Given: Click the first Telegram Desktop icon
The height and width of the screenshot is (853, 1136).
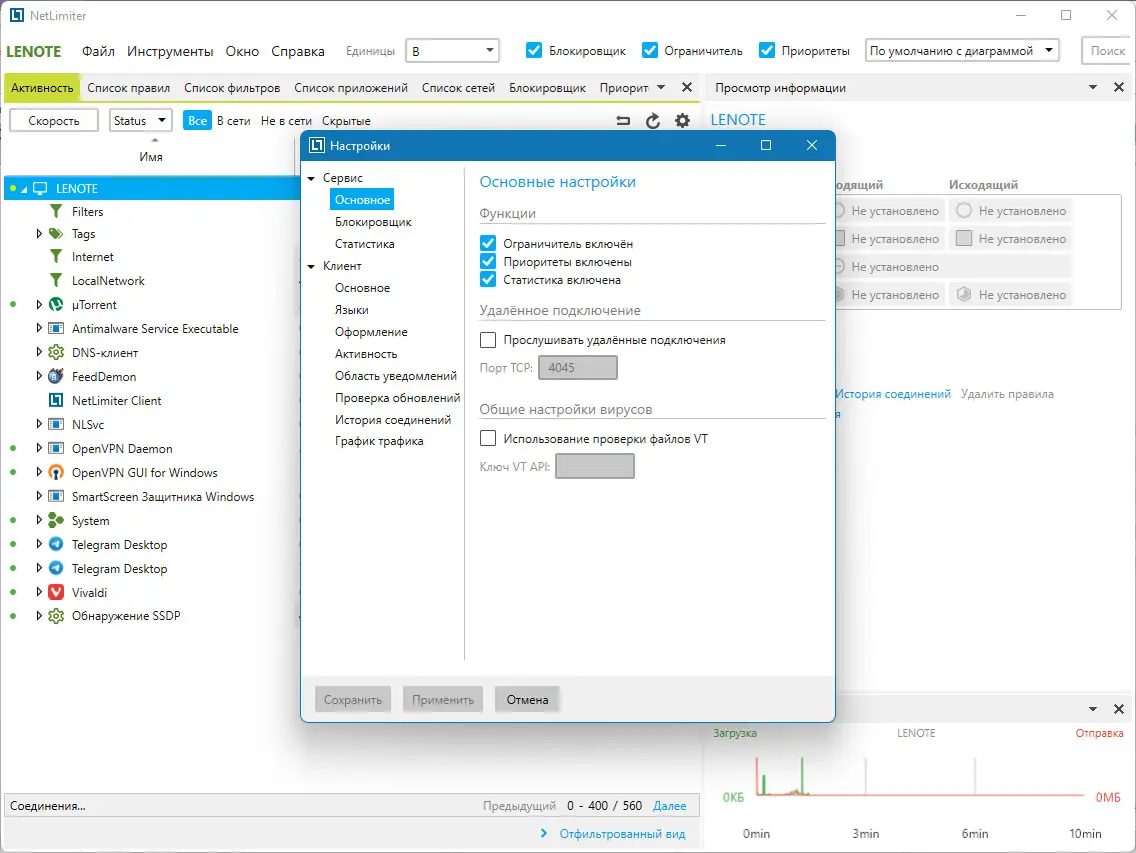Looking at the screenshot, I should [56, 544].
